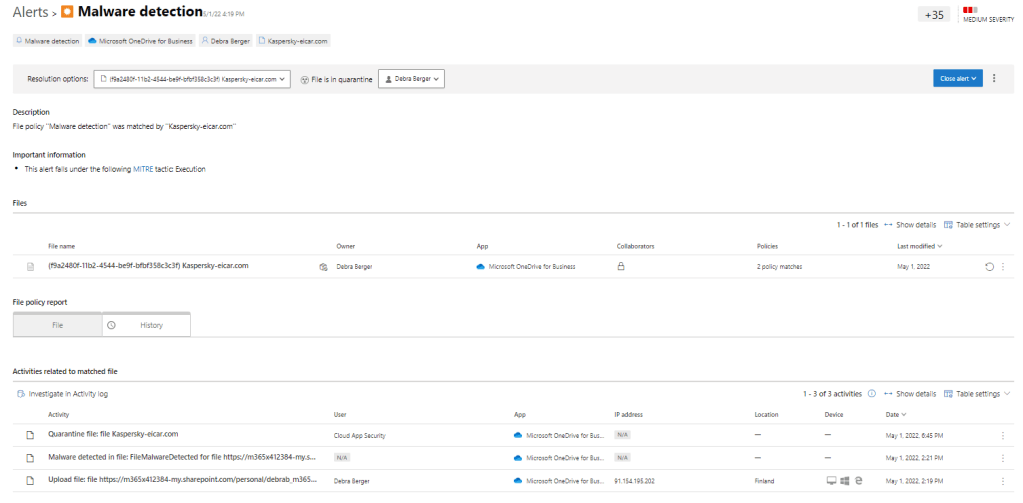Open the three-dot menu next to Close alert

[994, 78]
